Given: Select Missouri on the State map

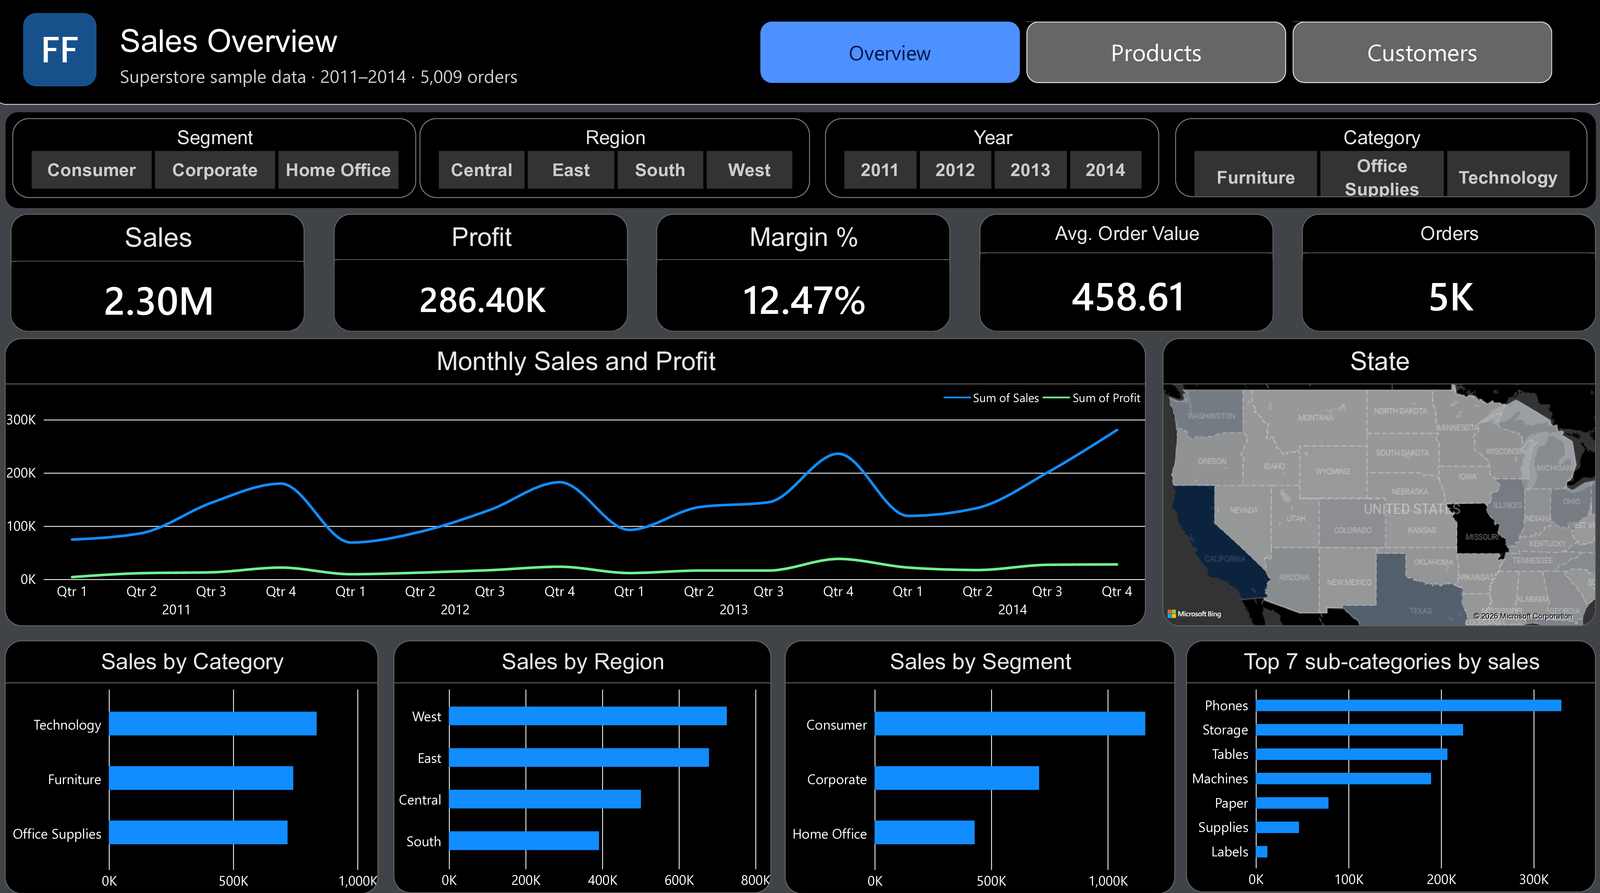Looking at the screenshot, I should point(1480,527).
